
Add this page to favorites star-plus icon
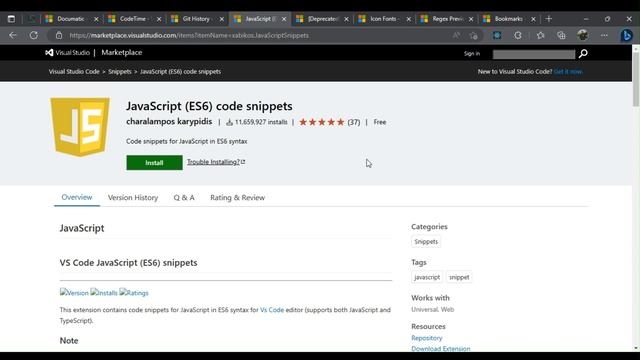(x=473, y=36)
